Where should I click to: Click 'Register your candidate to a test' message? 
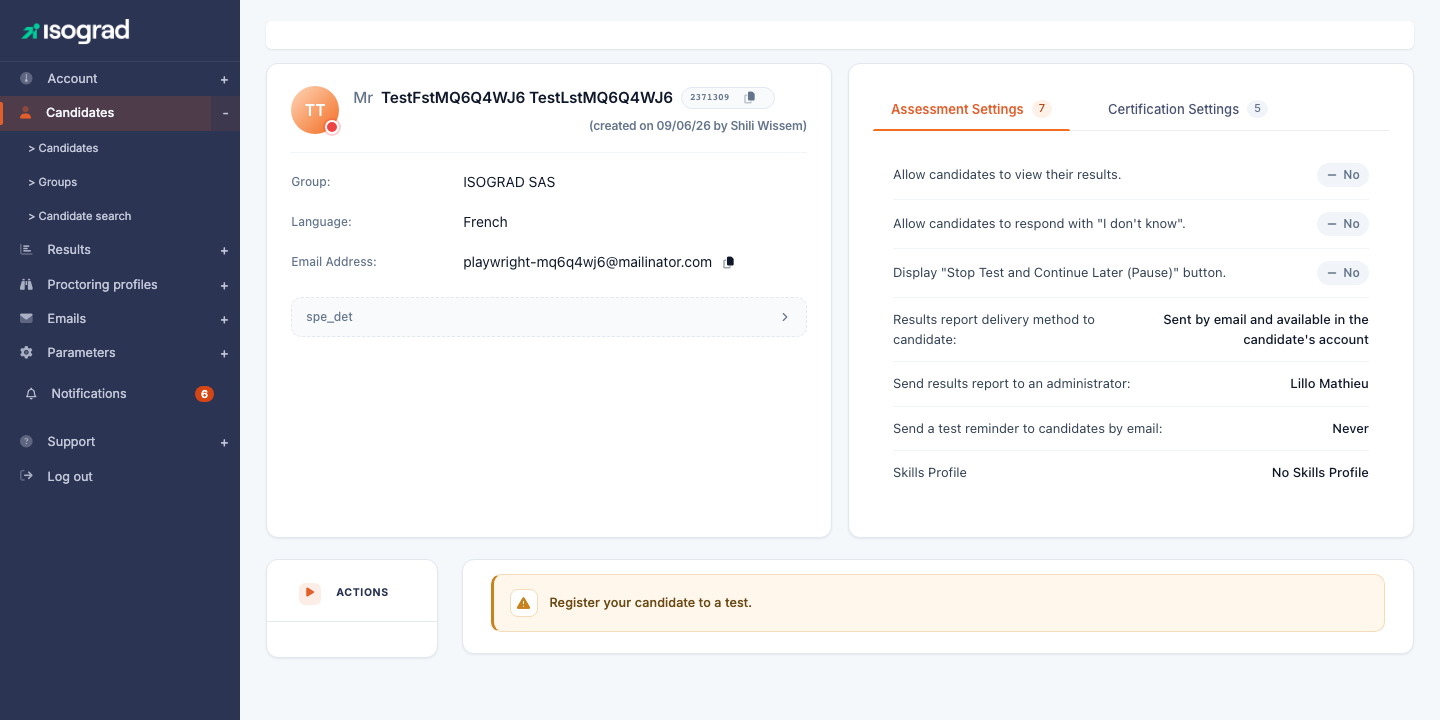(650, 603)
